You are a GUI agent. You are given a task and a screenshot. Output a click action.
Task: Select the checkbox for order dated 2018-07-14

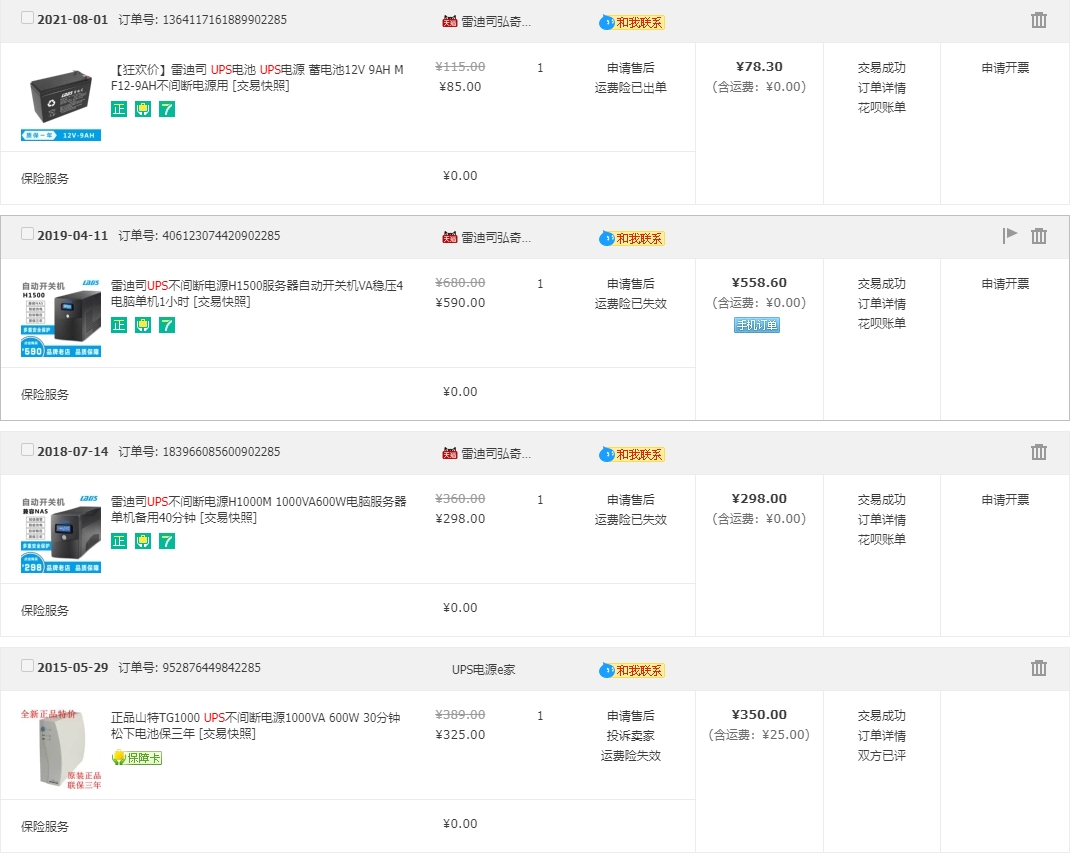[27, 449]
